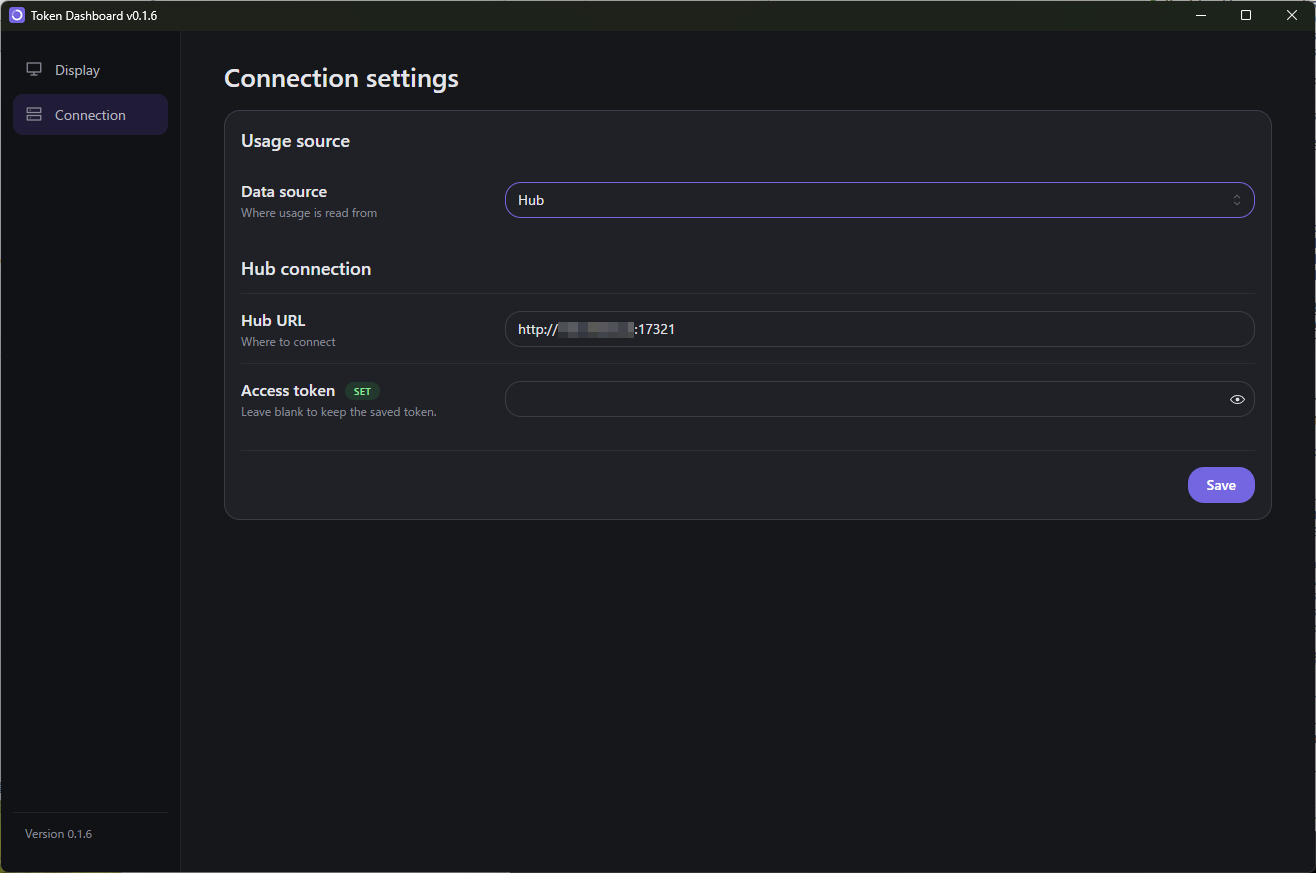Open the Display settings page
The height and width of the screenshot is (873, 1316).
click(x=90, y=70)
